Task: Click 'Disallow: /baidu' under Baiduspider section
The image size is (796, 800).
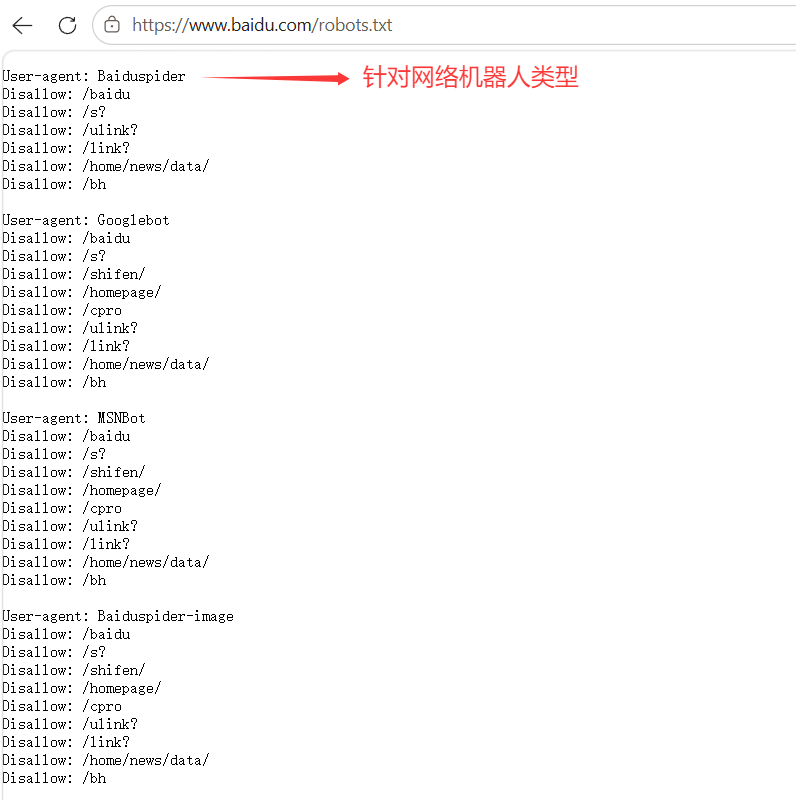Action: pos(66,94)
